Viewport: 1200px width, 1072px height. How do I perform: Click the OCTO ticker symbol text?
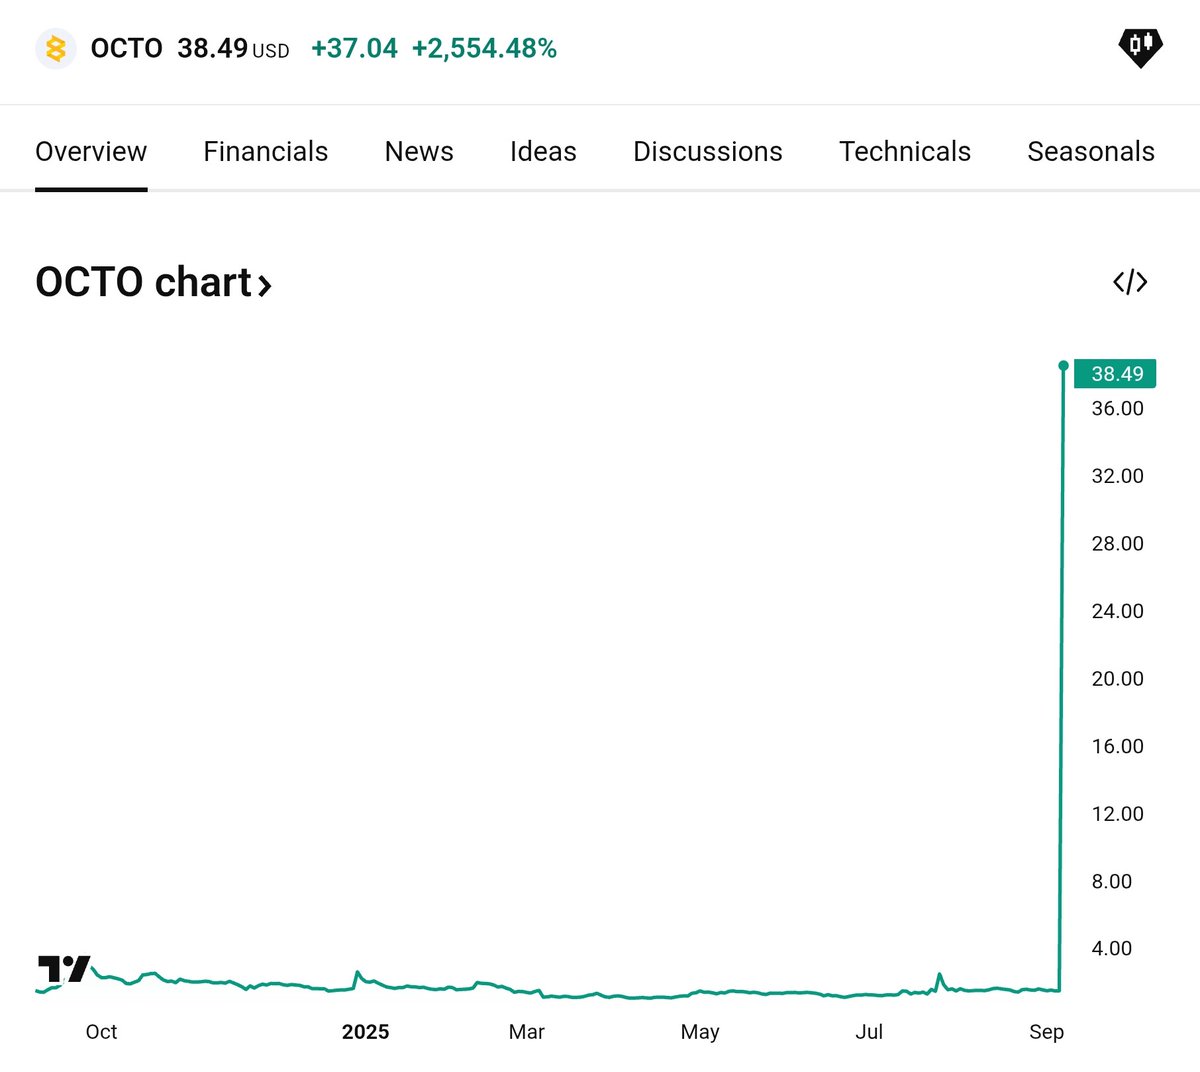[x=126, y=48]
